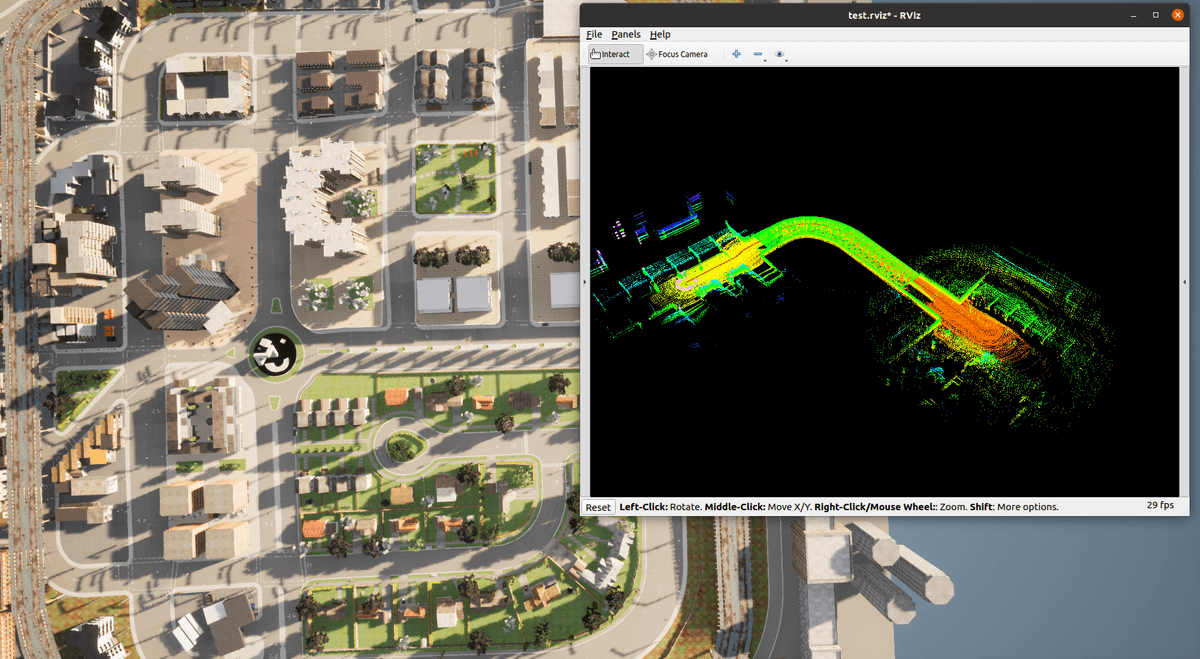
Task: Click the roundabout on the city map
Action: (x=273, y=352)
